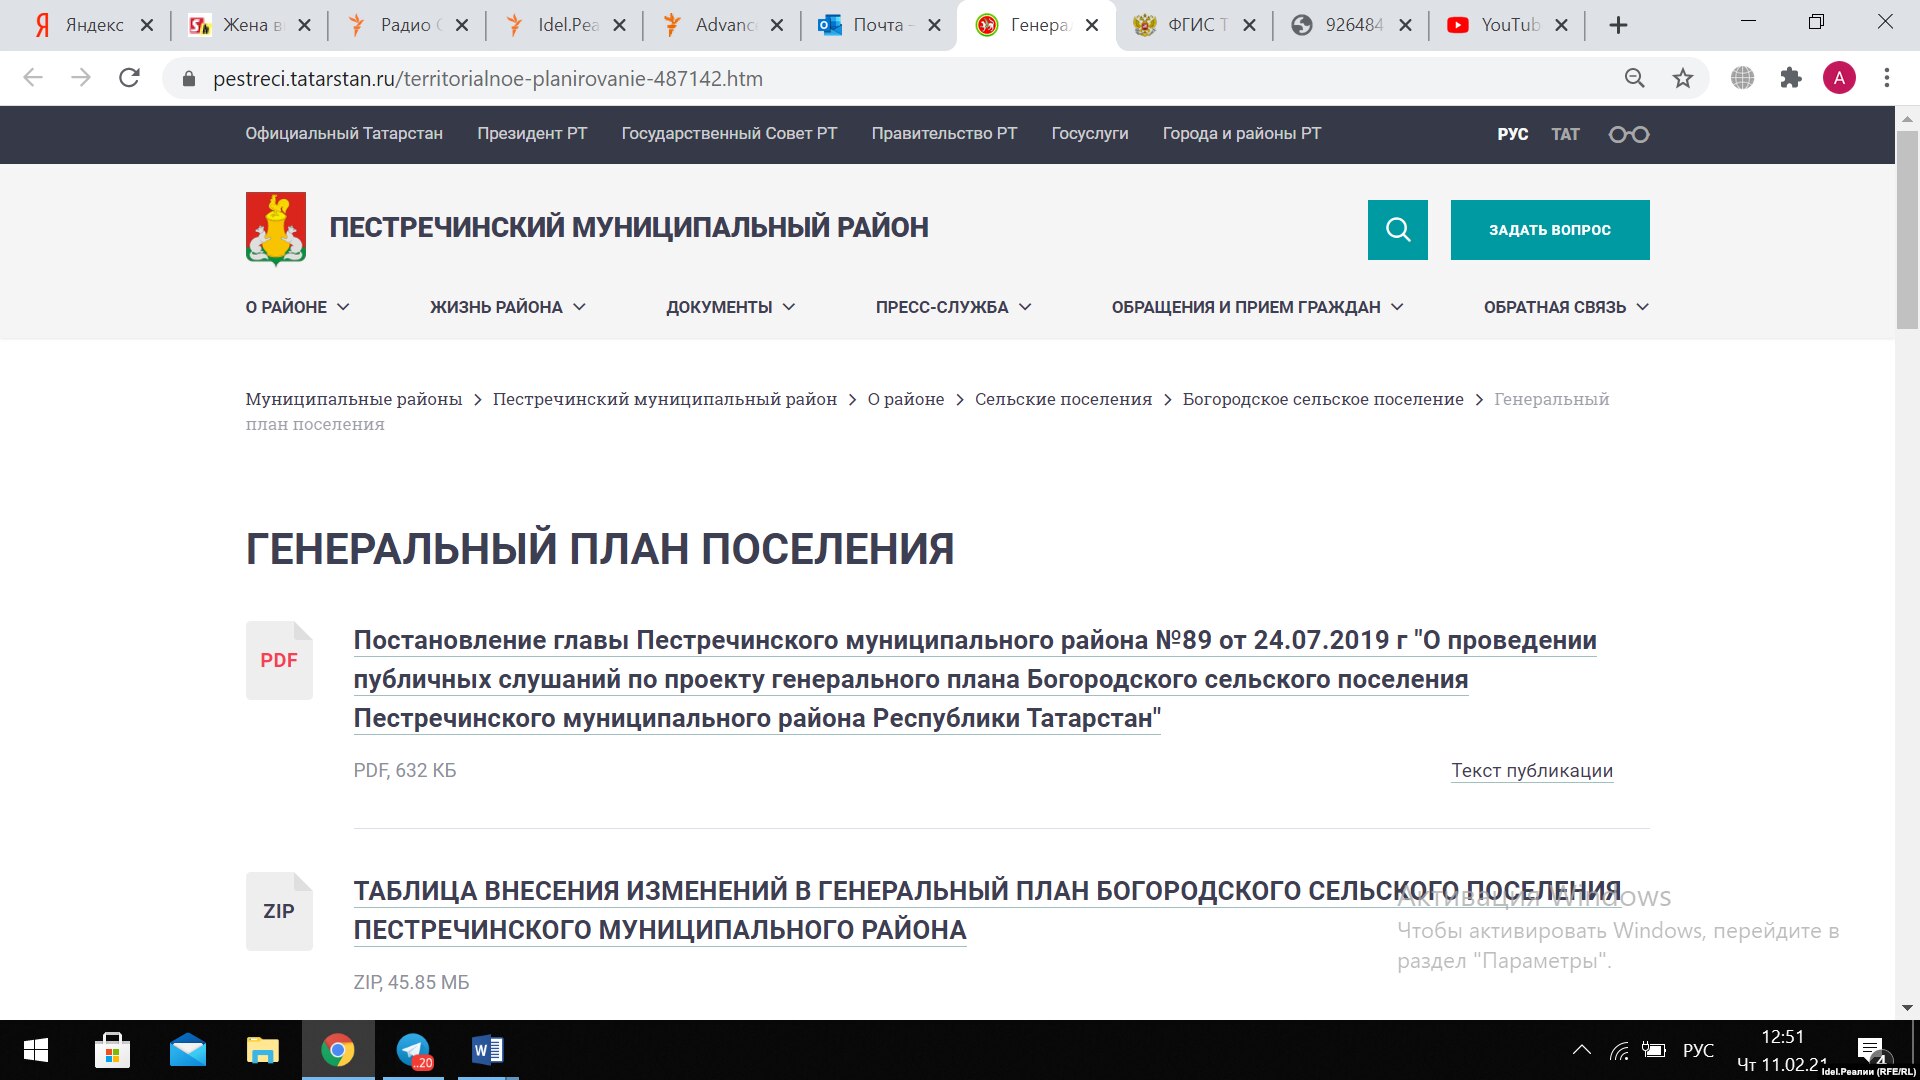Image resolution: width=1920 pixels, height=1080 pixels.
Task: Click the teal site search icon
Action: pos(1397,230)
